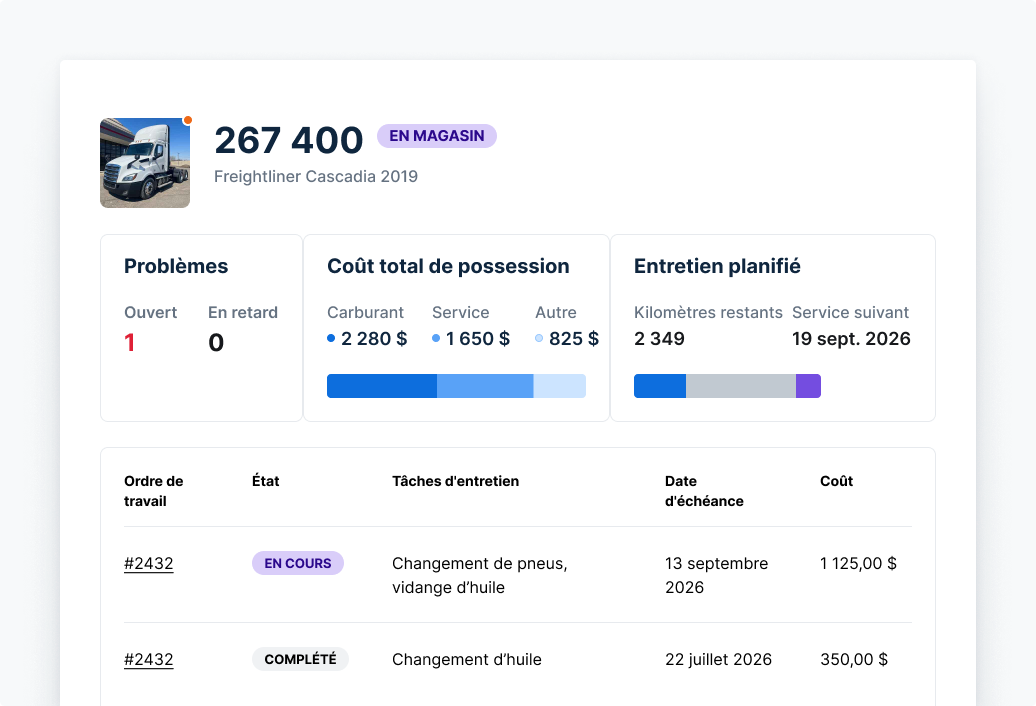Sort by Coût column header
1036x706 pixels.
[836, 481]
